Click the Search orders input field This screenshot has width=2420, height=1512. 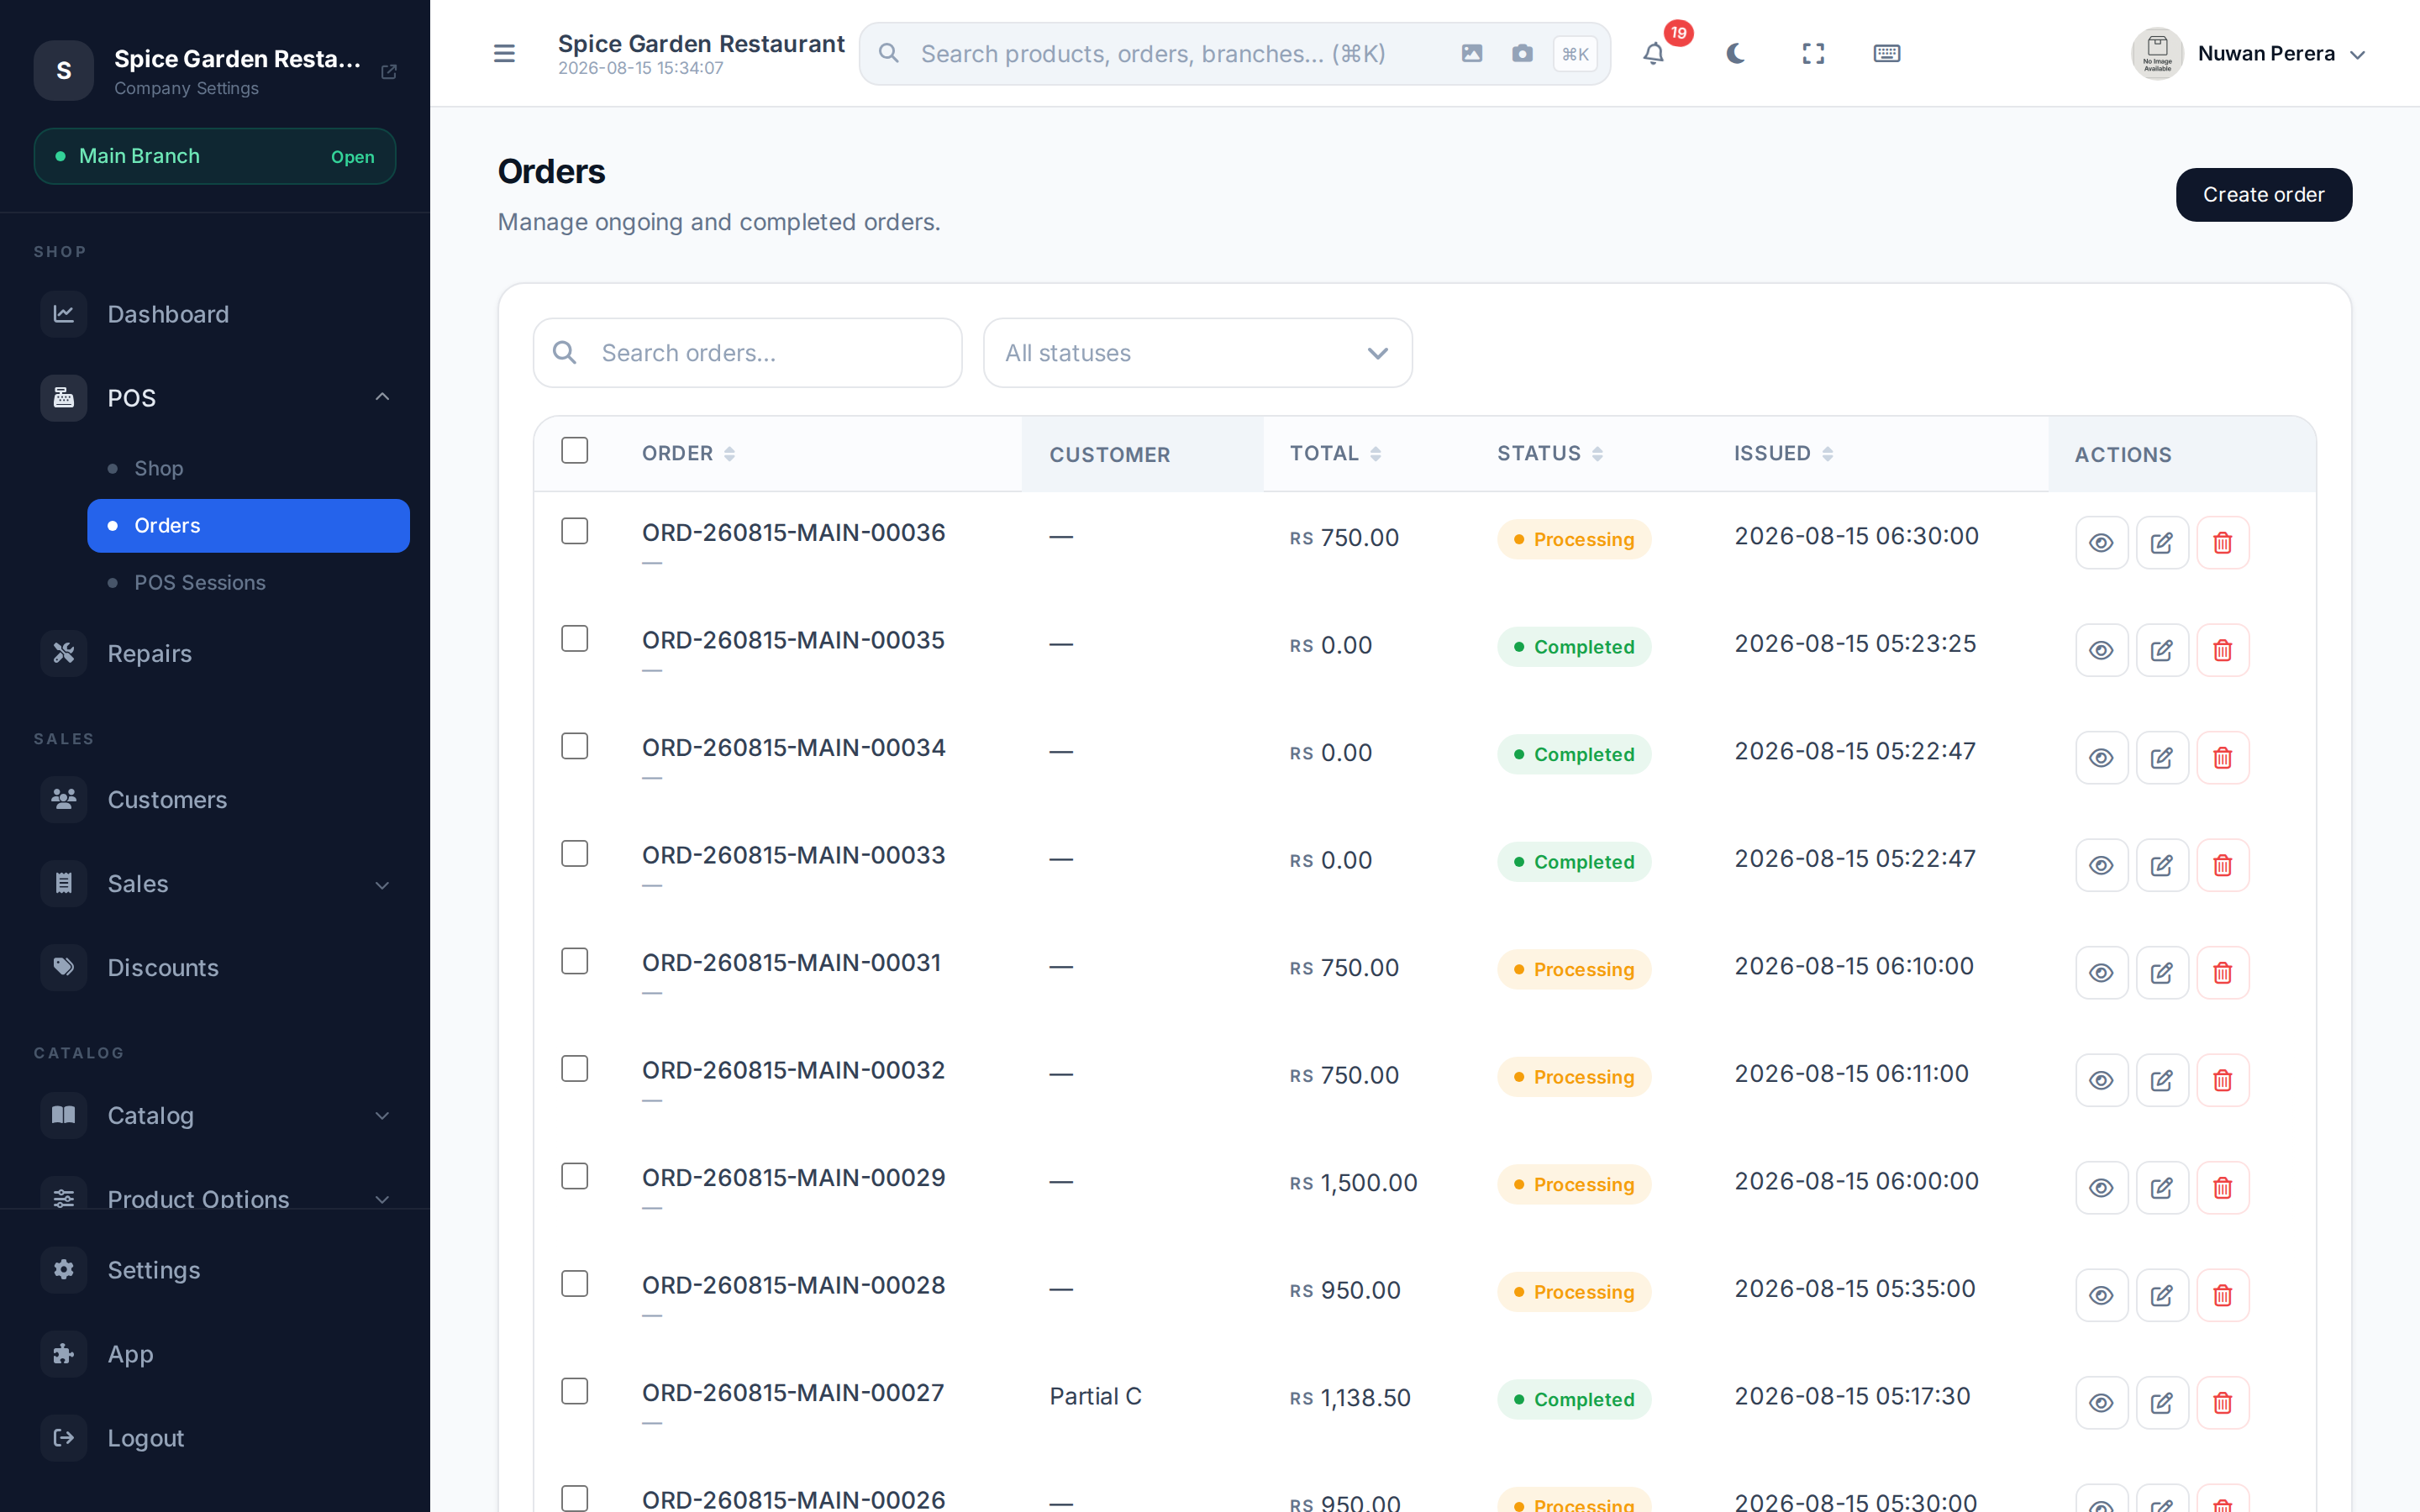pos(747,353)
